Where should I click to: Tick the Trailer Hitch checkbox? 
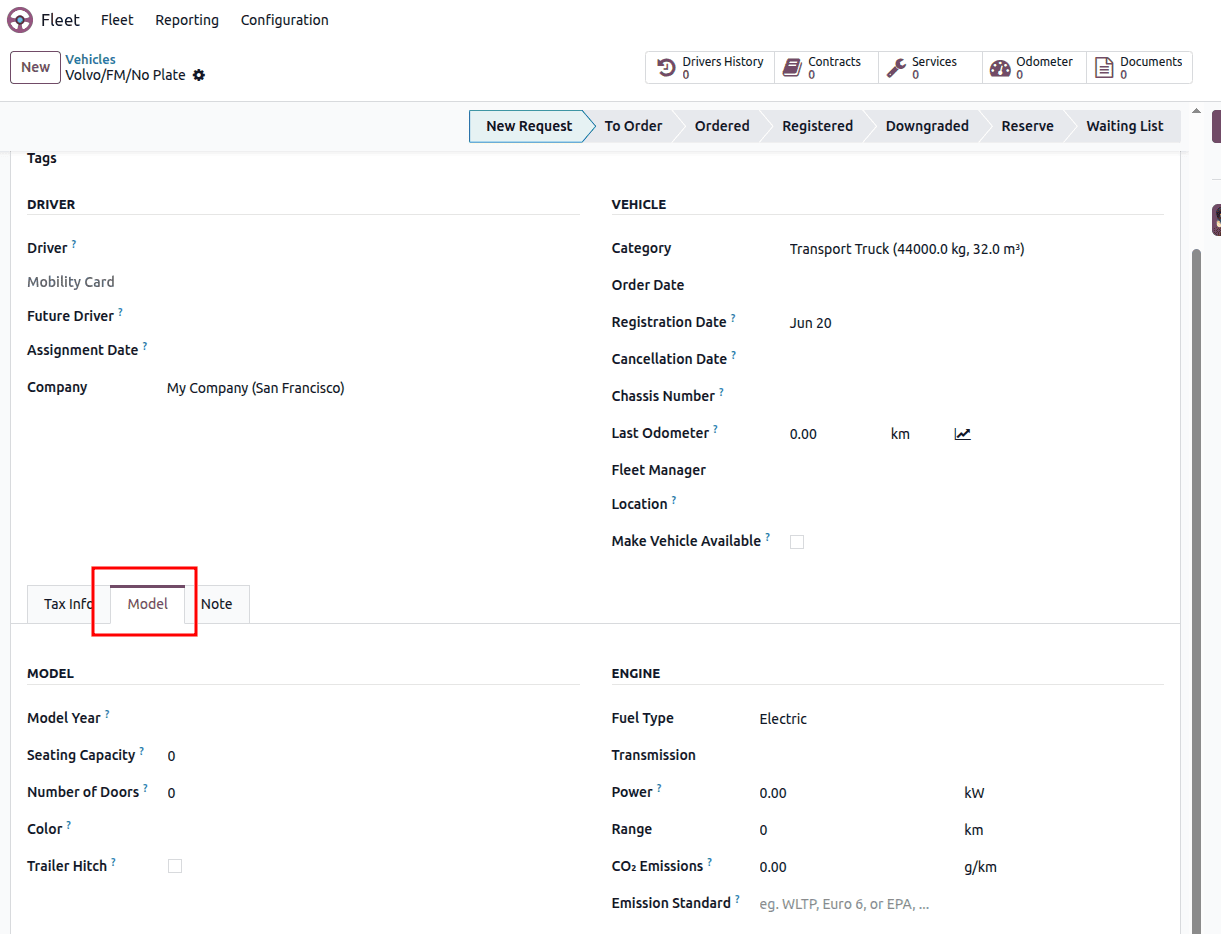coord(175,866)
